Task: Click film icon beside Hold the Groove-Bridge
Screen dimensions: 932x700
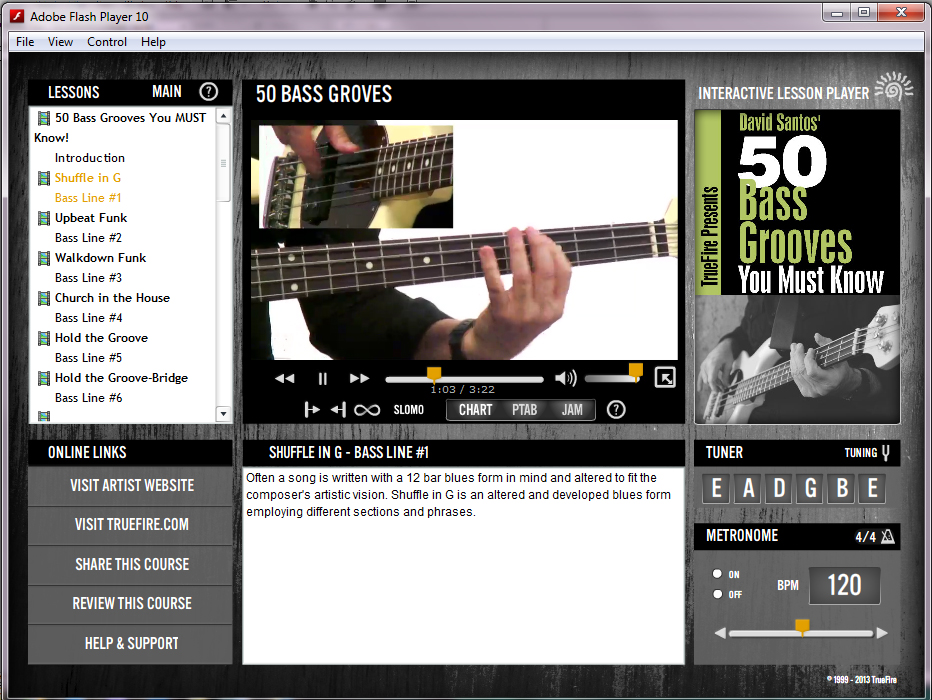Action: coord(44,378)
